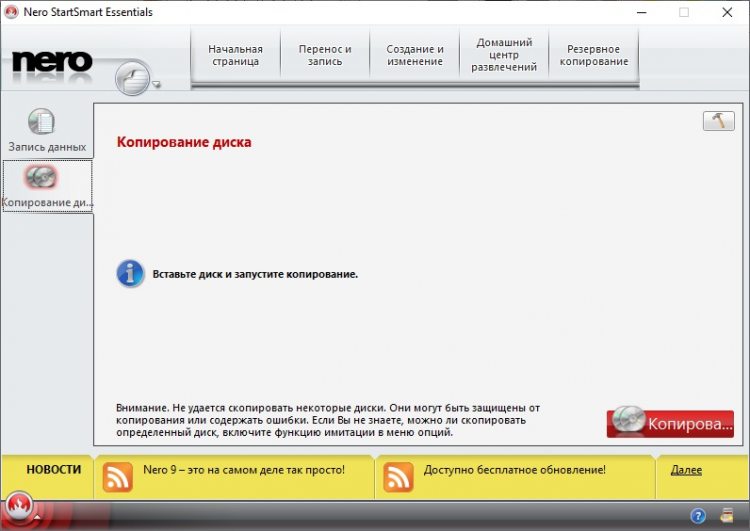Image resolution: width=750 pixels, height=531 pixels.
Task: Expand the arrow beside the Nero flame
Action: tap(38, 519)
